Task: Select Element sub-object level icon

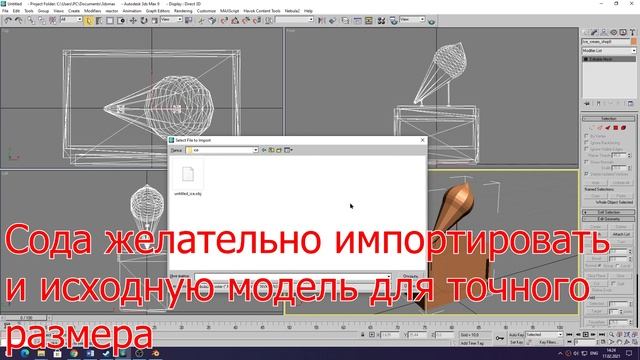Action: click(624, 128)
